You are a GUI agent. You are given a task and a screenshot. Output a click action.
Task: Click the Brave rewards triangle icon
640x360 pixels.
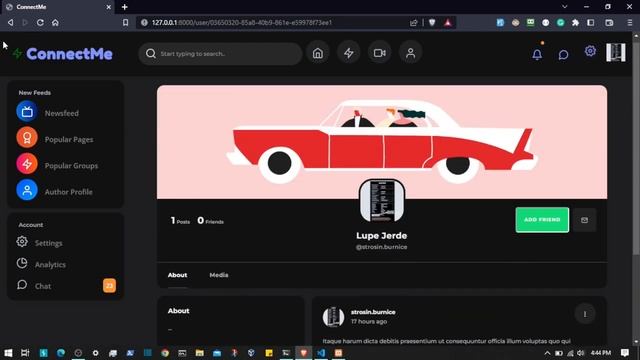448,22
